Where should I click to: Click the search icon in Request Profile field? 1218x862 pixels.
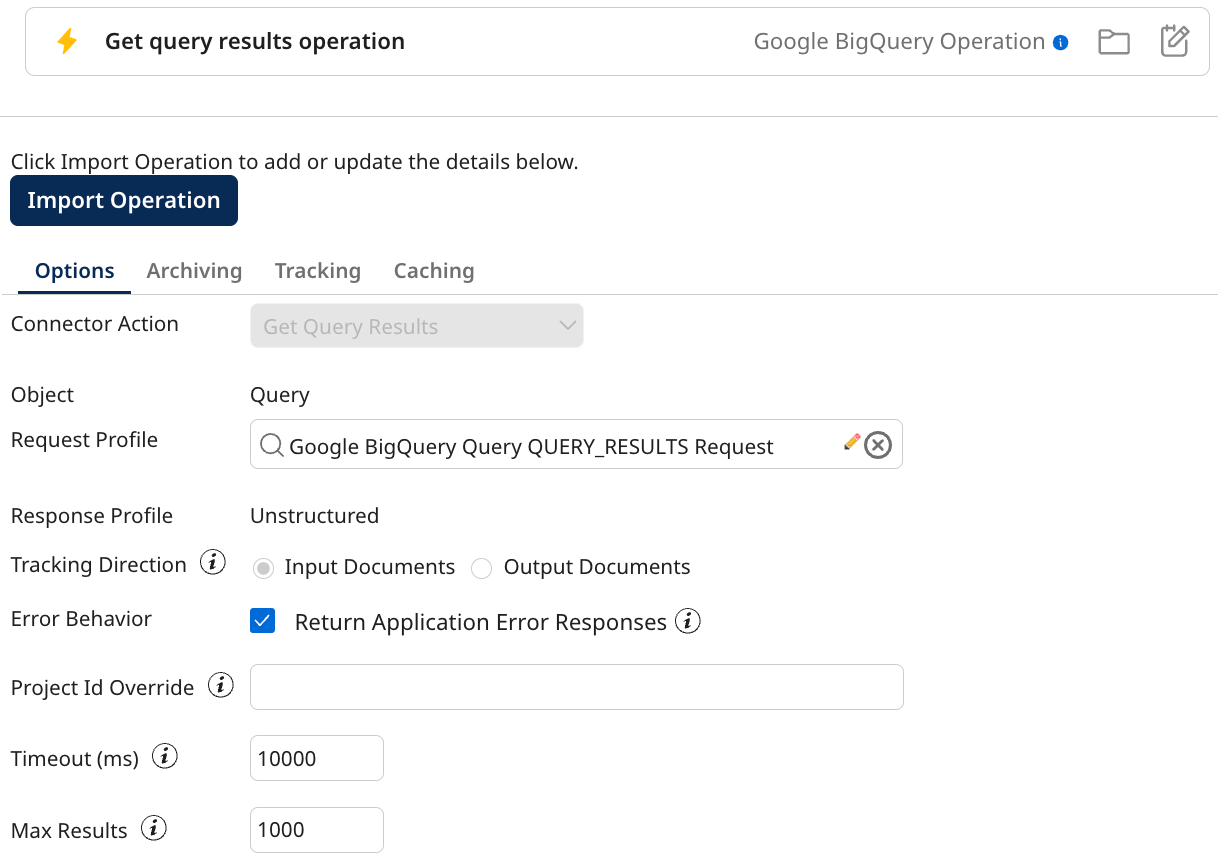[271, 446]
